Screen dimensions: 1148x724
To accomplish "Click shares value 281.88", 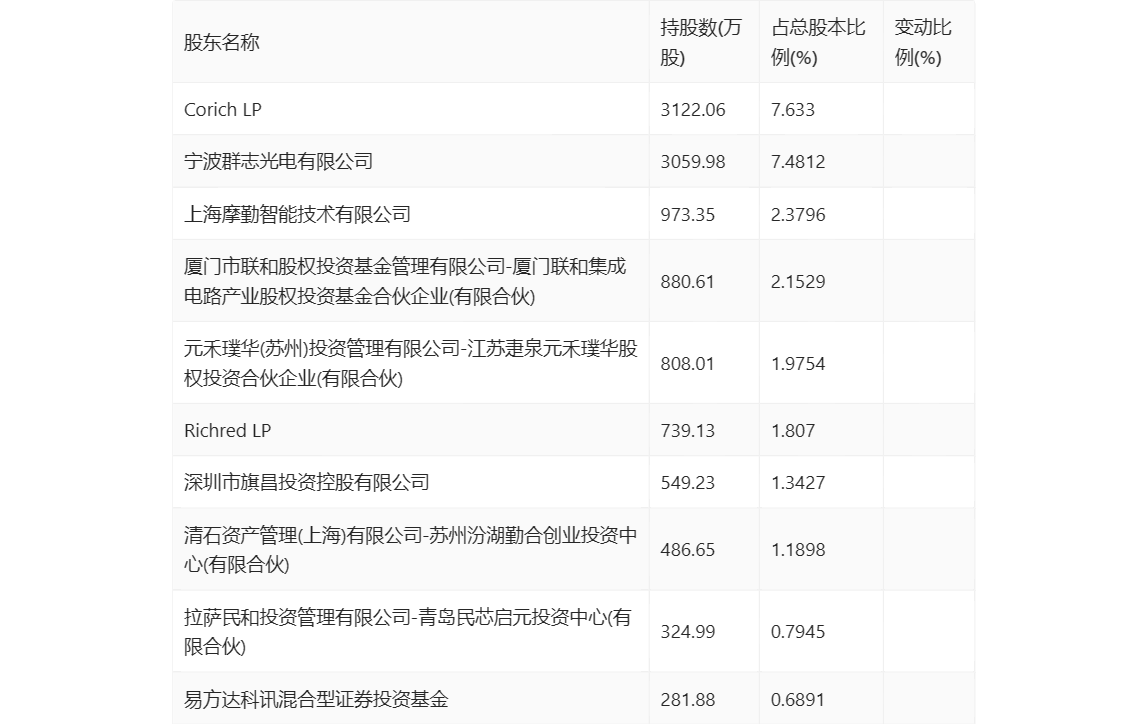I will tap(687, 700).
